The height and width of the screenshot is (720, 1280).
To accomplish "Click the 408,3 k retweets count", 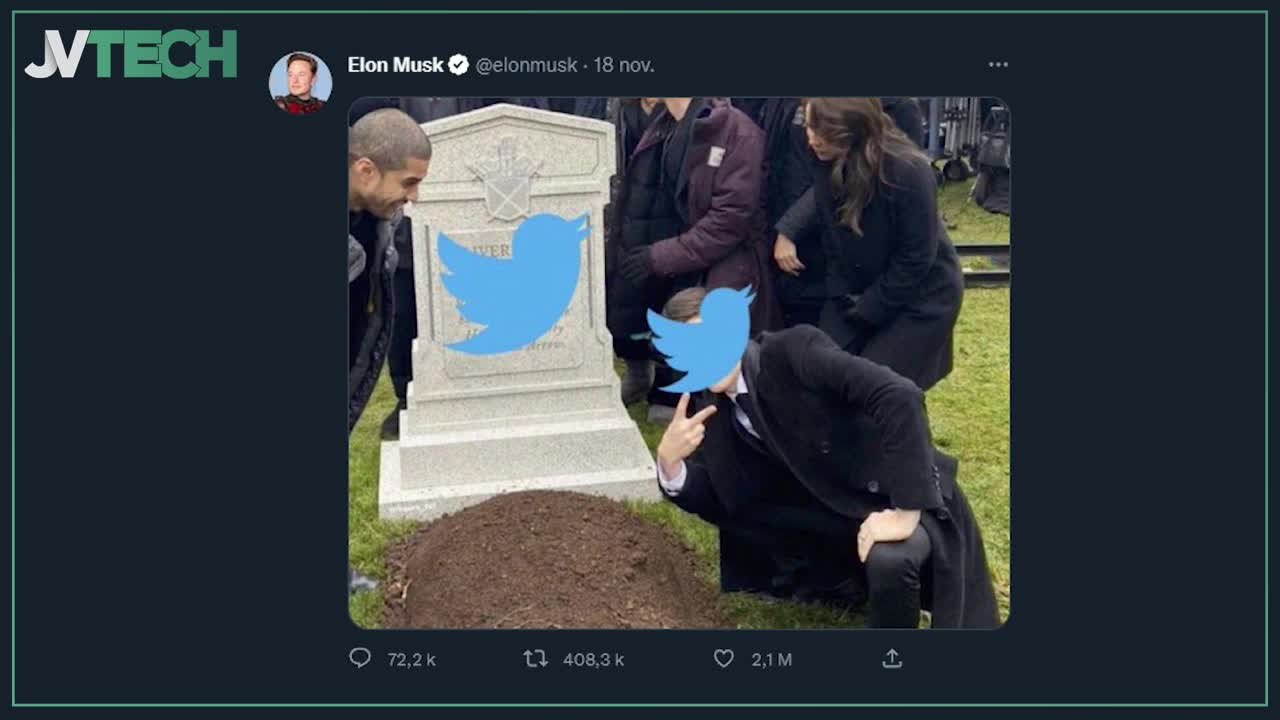I will (593, 659).
